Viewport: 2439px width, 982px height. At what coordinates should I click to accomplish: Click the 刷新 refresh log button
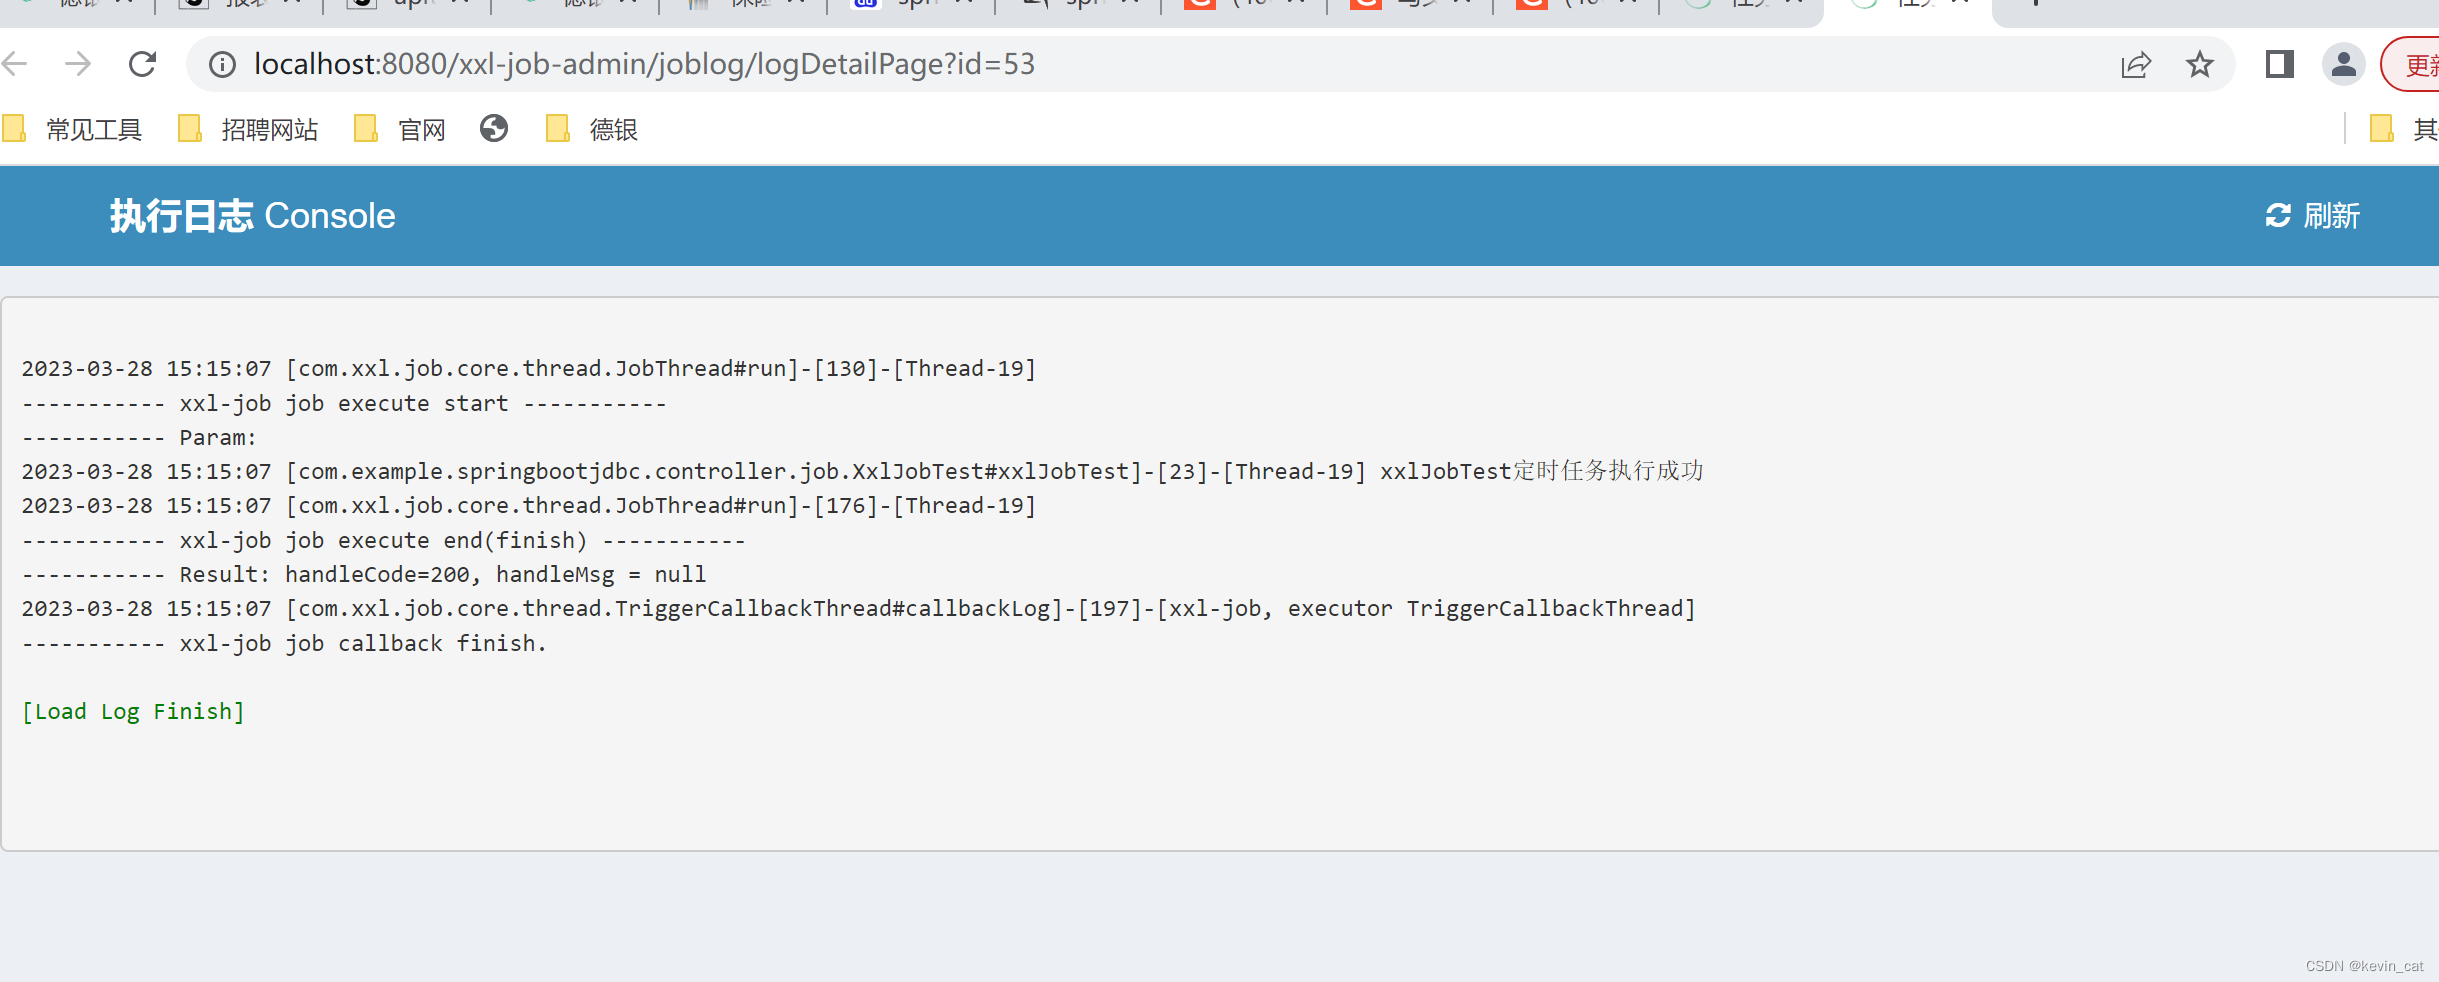click(2312, 216)
